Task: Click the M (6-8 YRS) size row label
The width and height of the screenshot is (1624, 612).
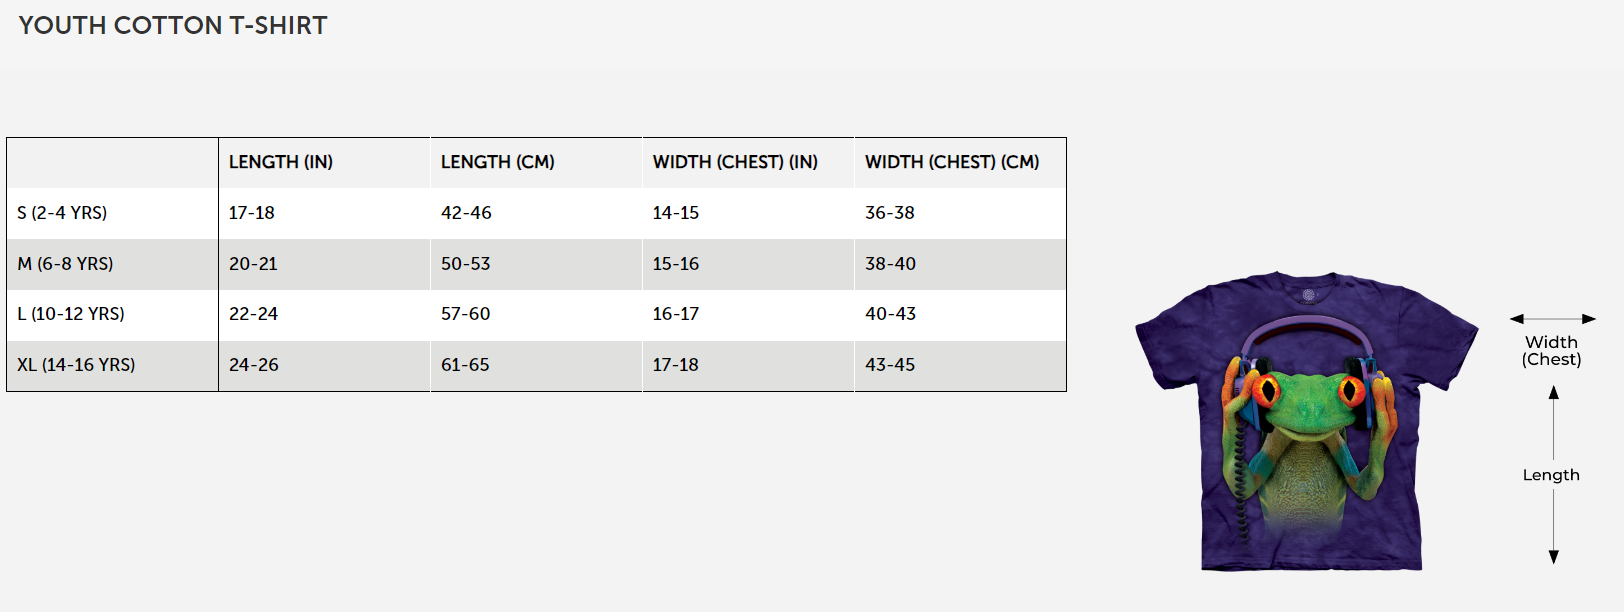Action: click(x=65, y=264)
